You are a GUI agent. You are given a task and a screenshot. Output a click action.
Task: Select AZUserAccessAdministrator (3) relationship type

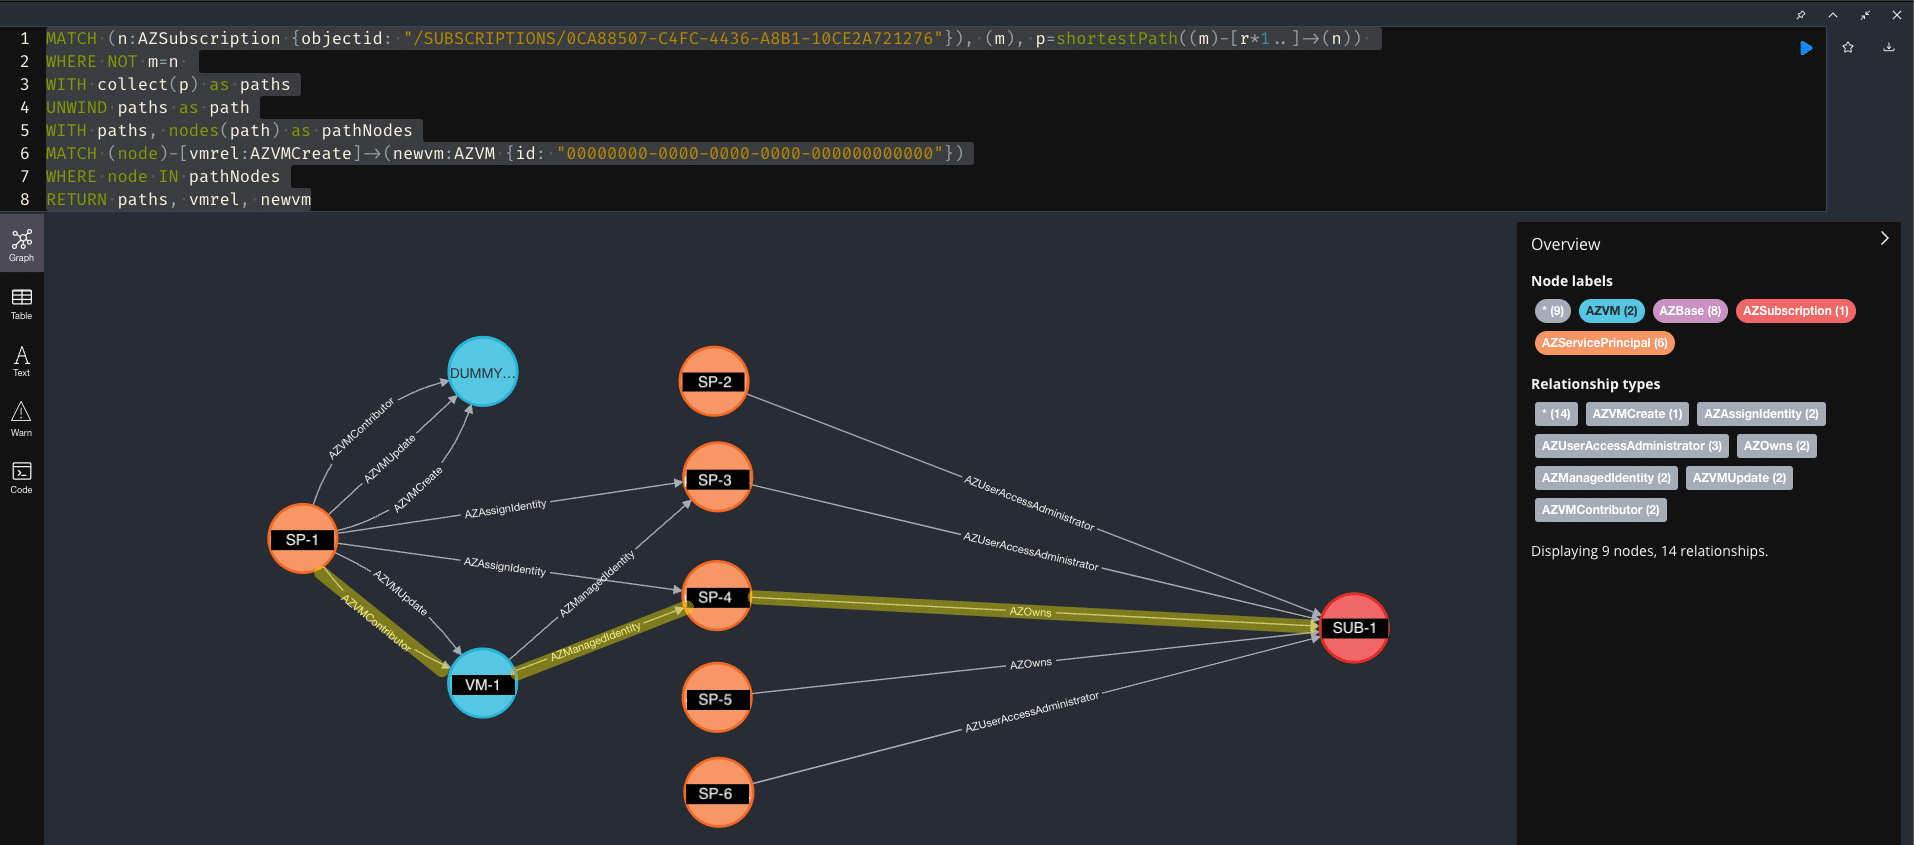(1631, 446)
